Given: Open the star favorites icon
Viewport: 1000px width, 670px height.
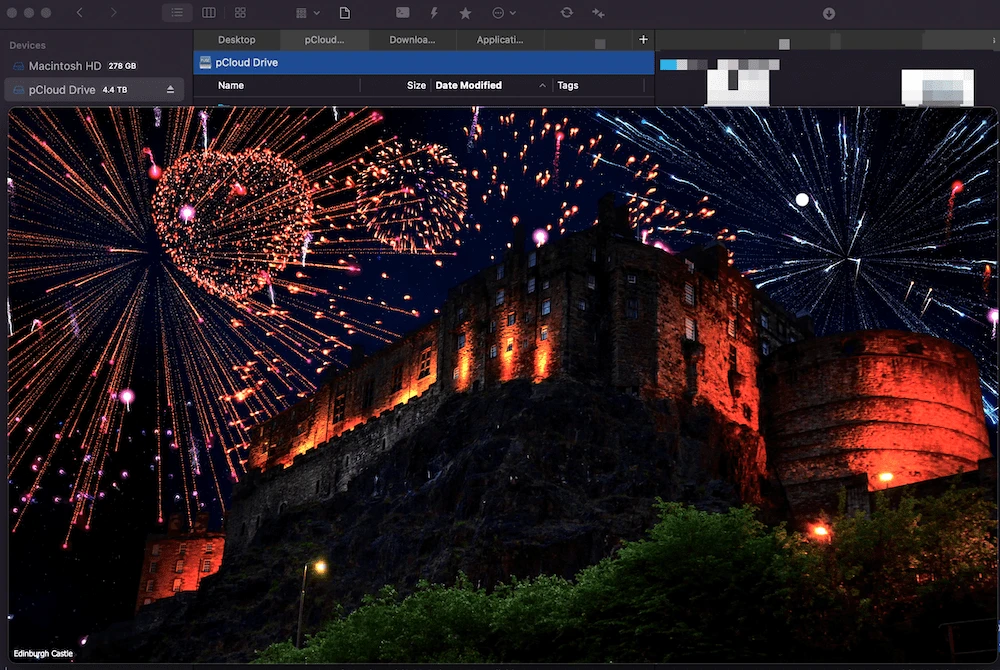Looking at the screenshot, I should pyautogui.click(x=466, y=13).
